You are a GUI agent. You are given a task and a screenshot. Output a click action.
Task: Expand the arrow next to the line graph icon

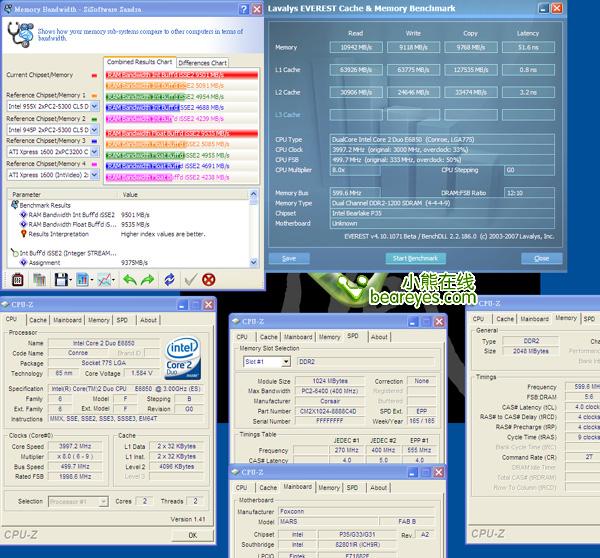[x=113, y=281]
